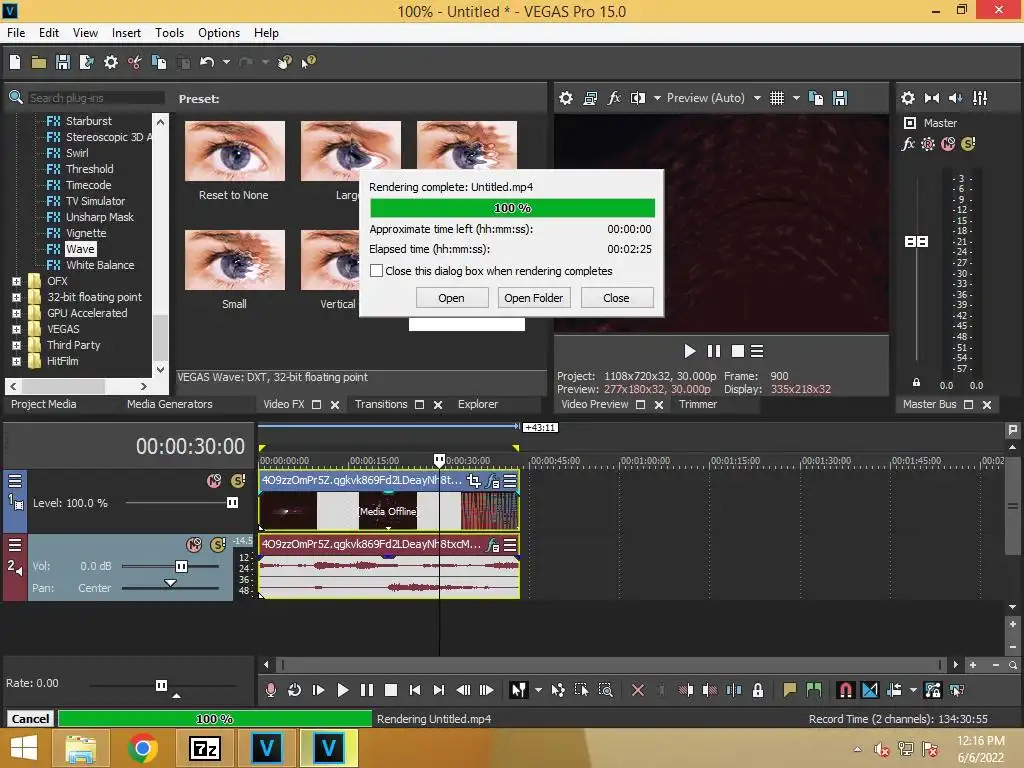This screenshot has width=1024, height=768.
Task: Click Search plug-ins field
Action: coord(95,98)
